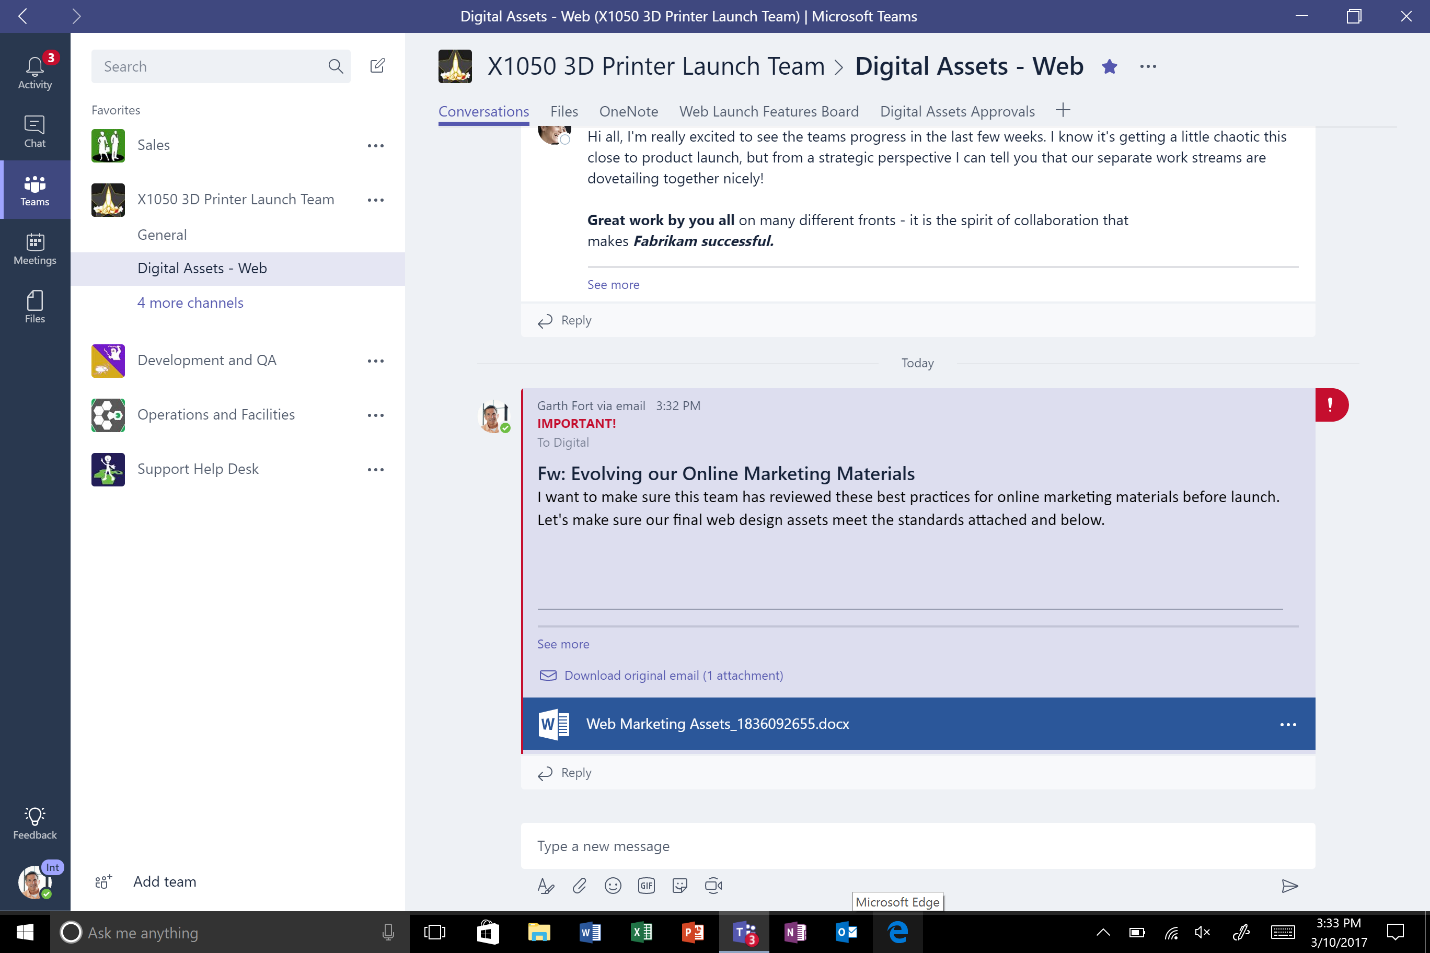1430x953 pixels.
Task: Expand the 4 more channels list
Action: click(190, 302)
